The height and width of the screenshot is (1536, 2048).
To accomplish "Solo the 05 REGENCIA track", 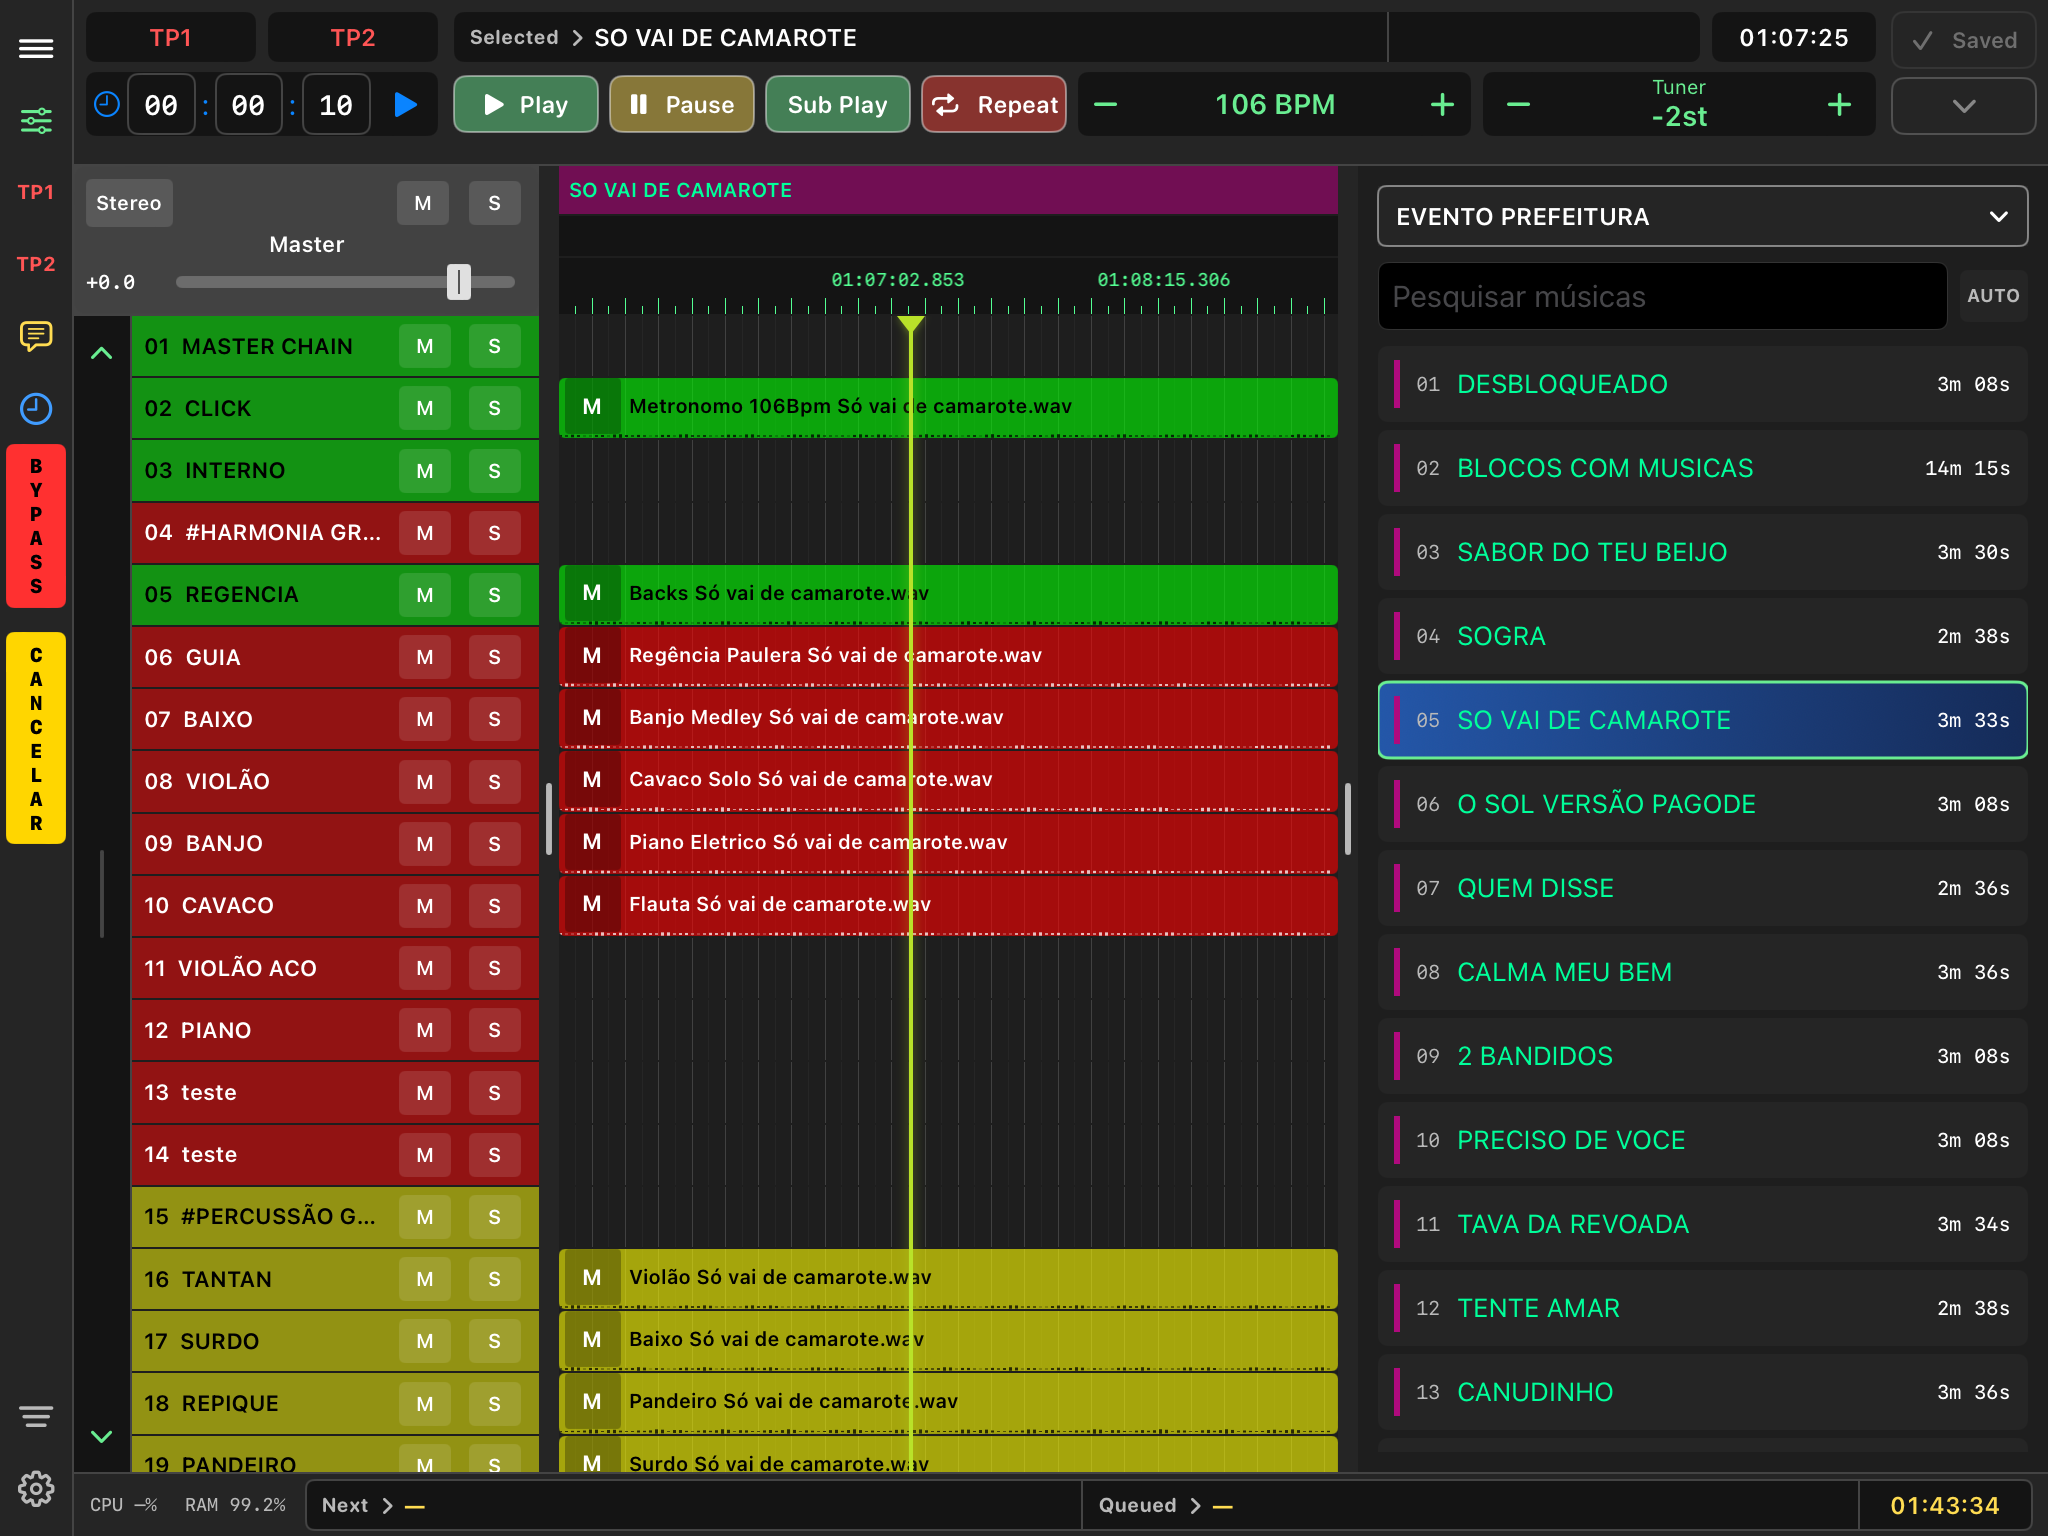I will point(495,595).
